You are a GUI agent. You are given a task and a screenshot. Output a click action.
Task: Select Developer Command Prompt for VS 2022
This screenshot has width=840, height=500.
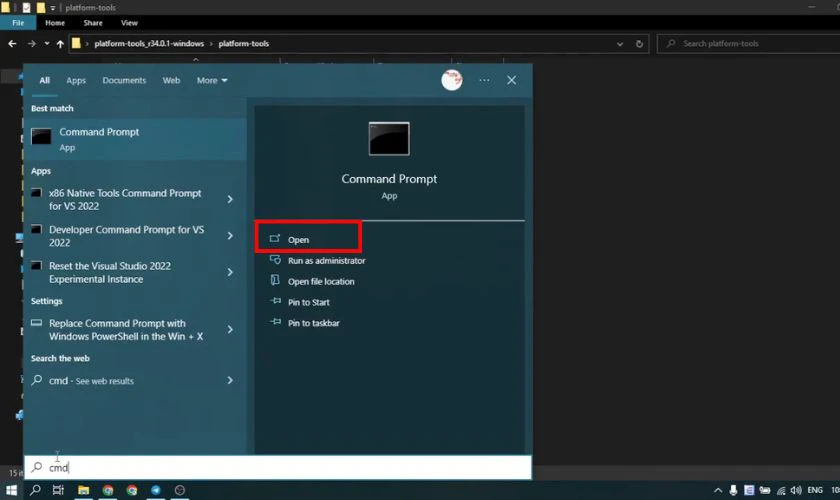click(x=126, y=236)
